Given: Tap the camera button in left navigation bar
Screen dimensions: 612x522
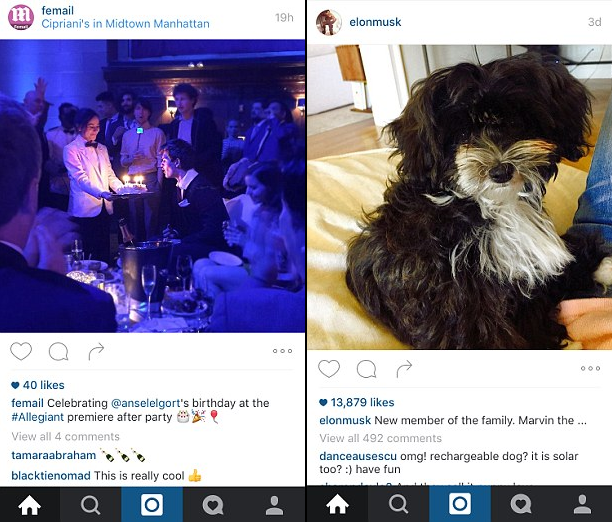Looking at the screenshot, I should click(x=152, y=504).
